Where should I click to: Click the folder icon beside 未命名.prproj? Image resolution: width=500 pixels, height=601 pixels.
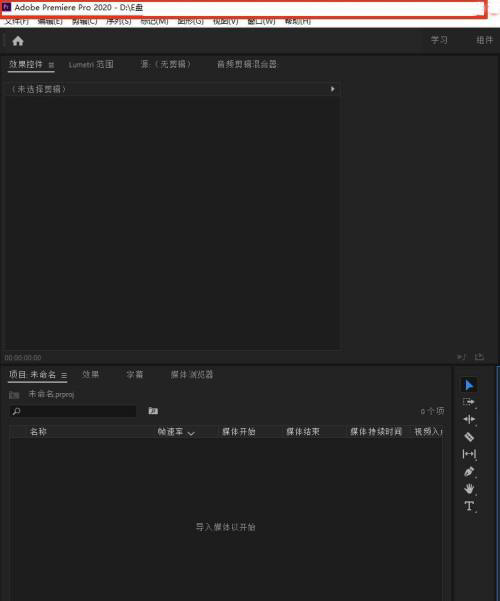(x=14, y=394)
